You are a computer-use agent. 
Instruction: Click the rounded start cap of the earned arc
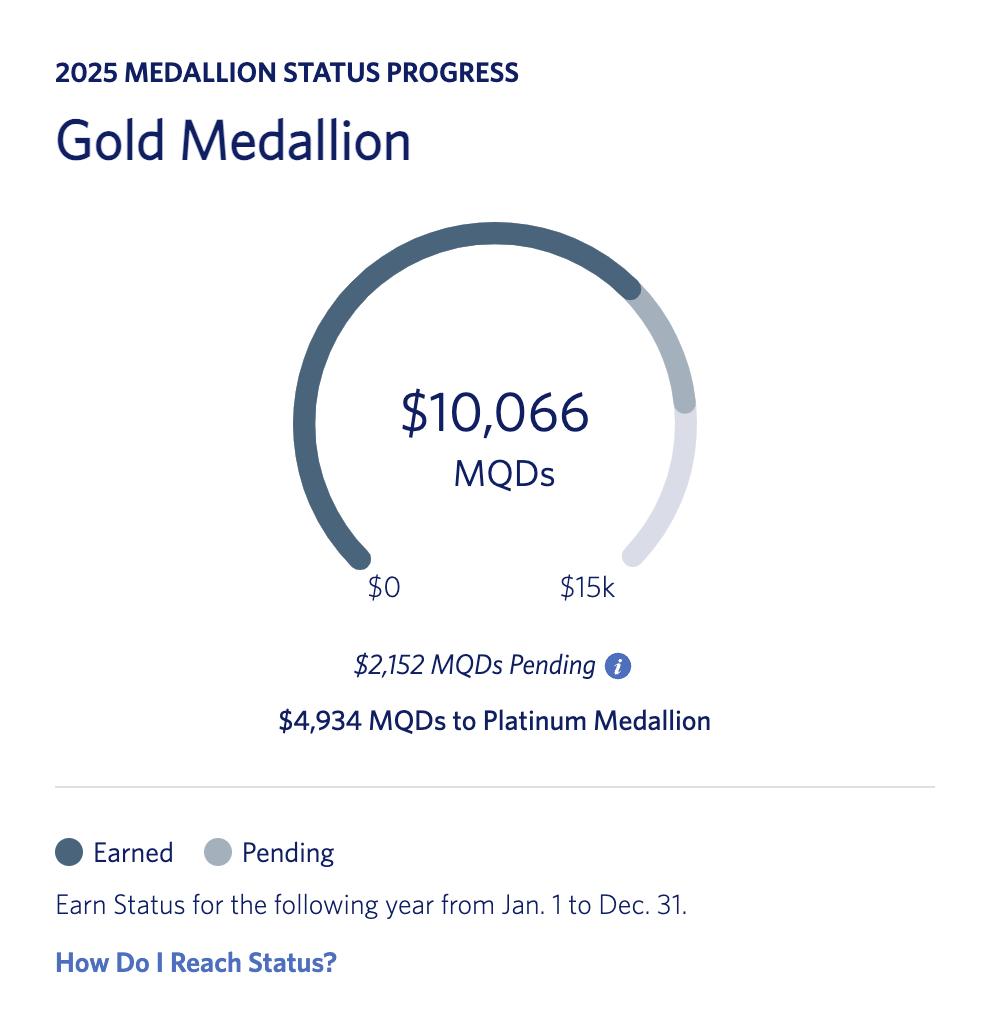(357, 556)
